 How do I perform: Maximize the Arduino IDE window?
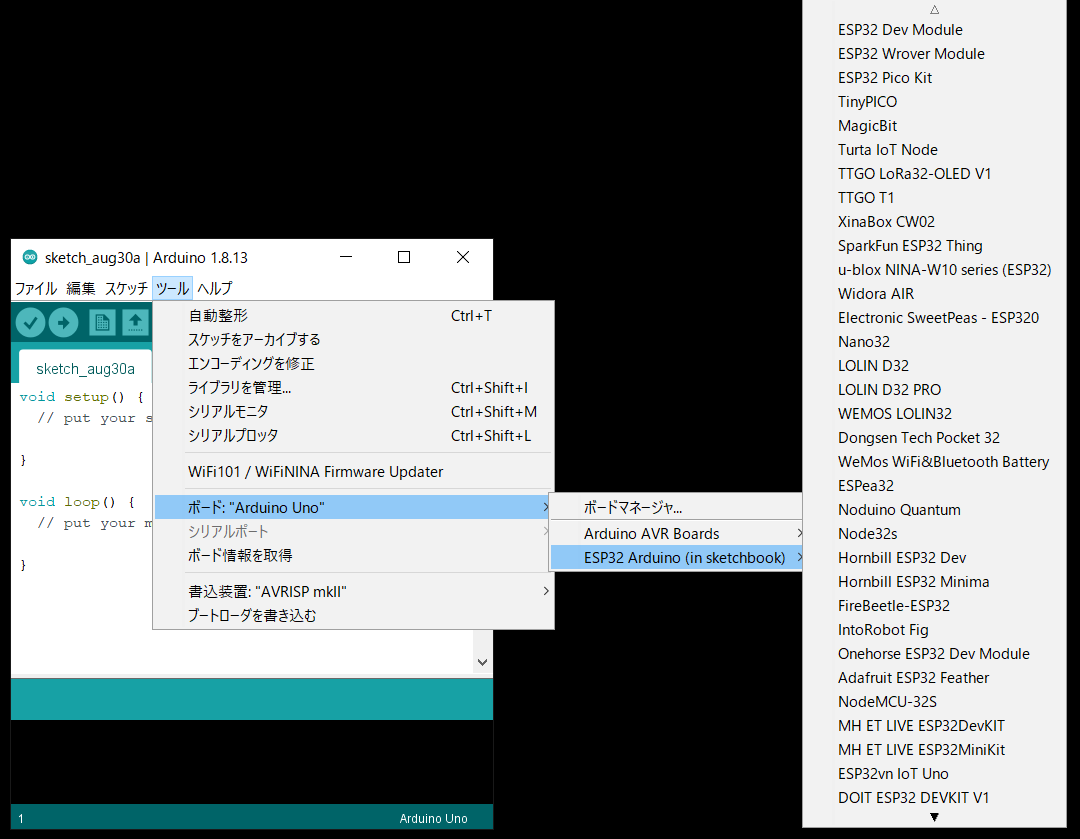pyautogui.click(x=404, y=257)
